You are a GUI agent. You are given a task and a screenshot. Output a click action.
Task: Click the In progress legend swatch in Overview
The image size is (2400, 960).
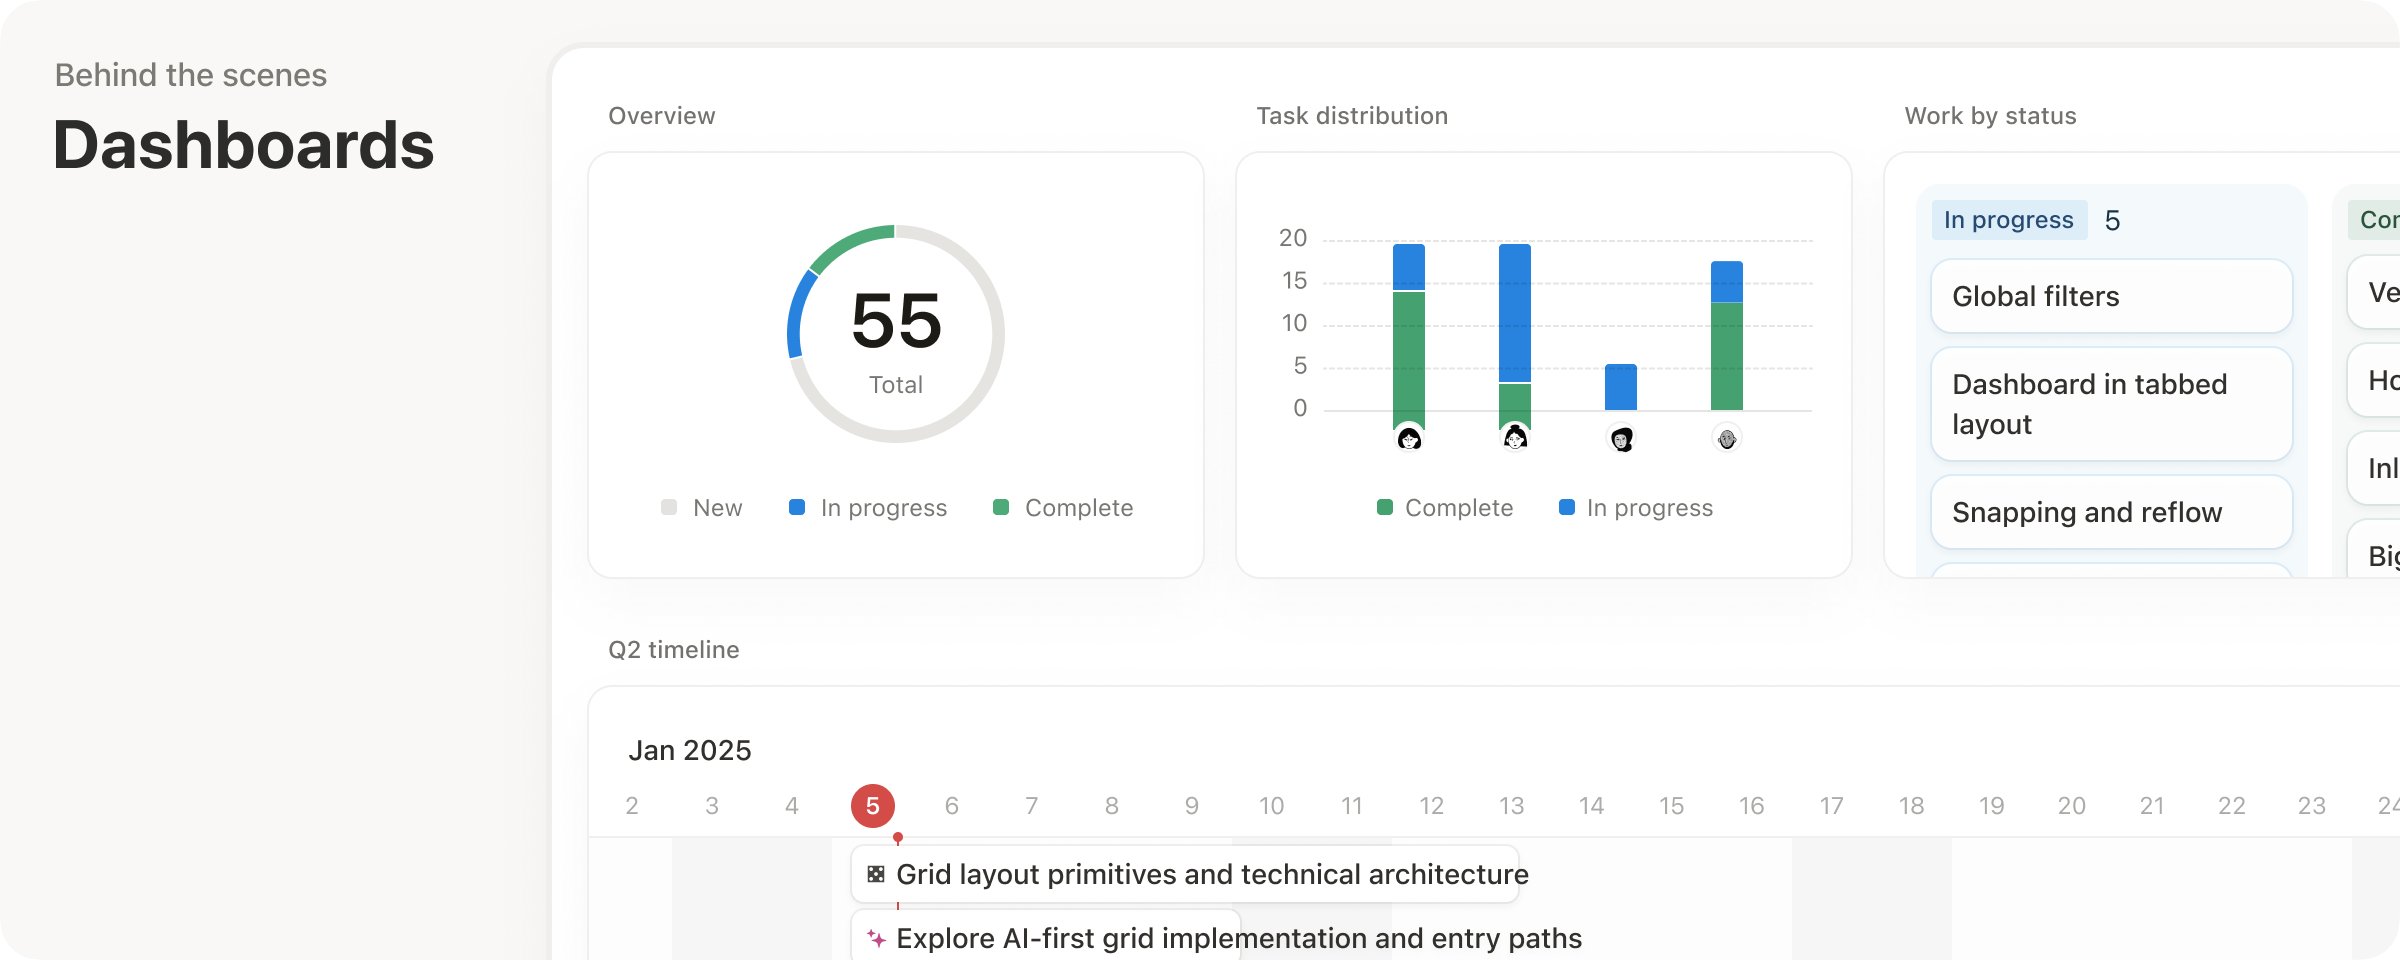[797, 507]
